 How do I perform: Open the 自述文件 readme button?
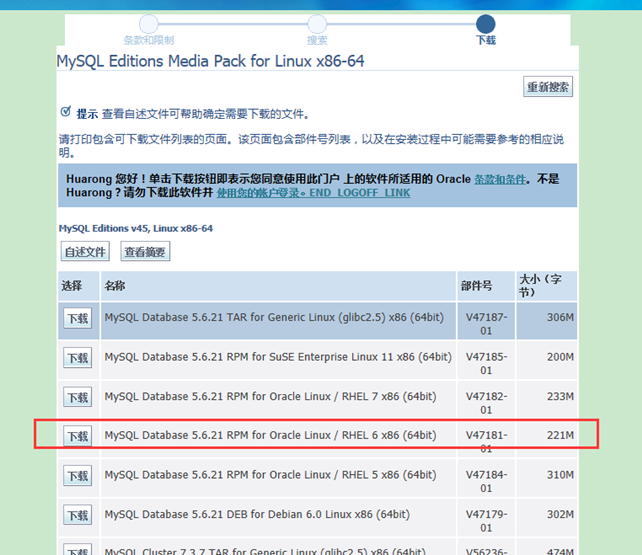[85, 251]
